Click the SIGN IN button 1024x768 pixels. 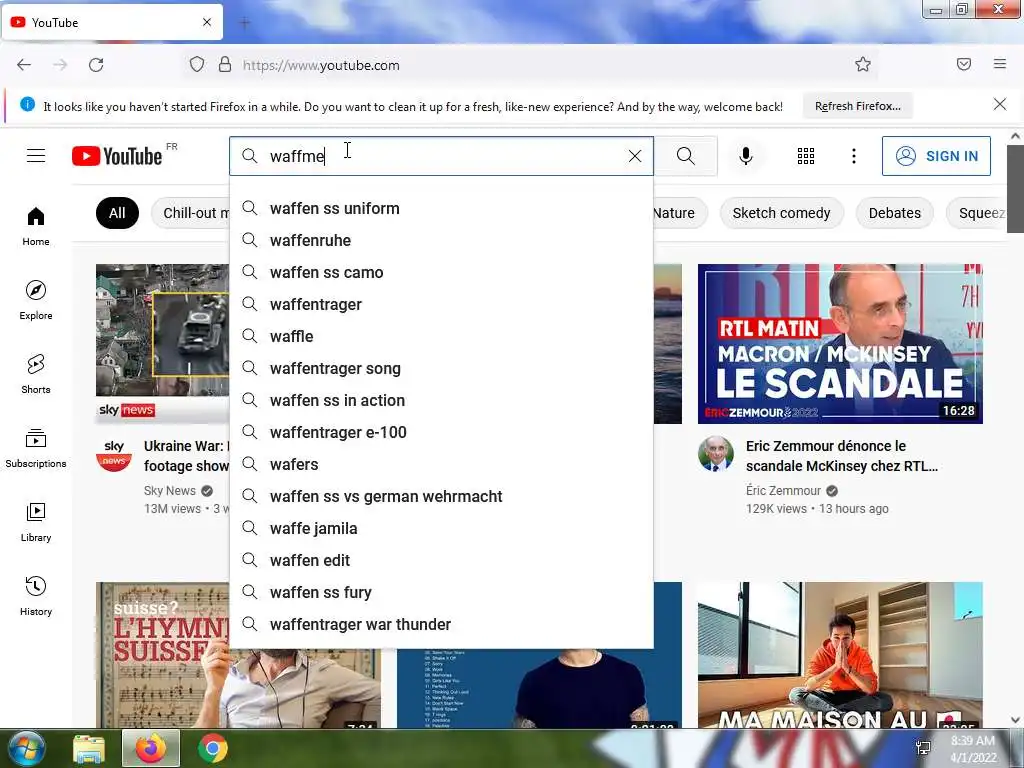[936, 156]
